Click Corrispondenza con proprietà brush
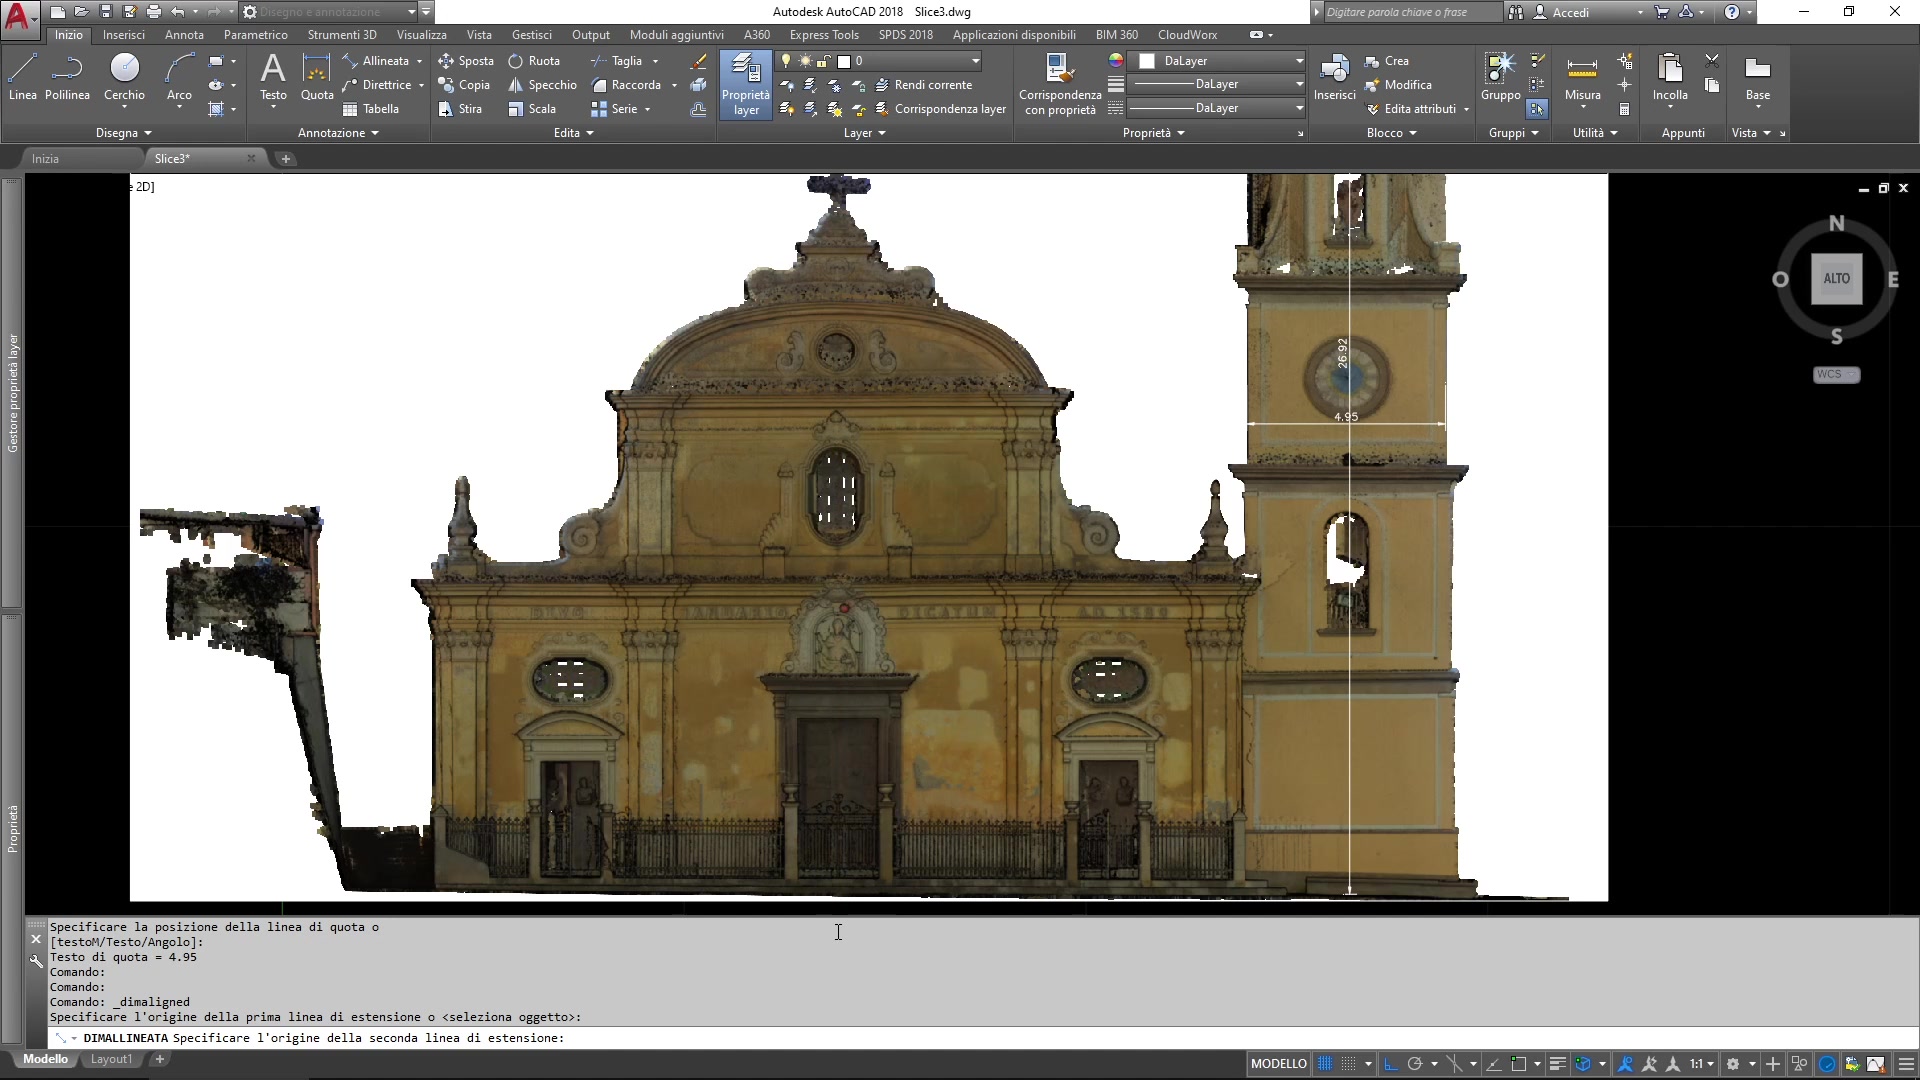The image size is (1920, 1080). 1060,85
